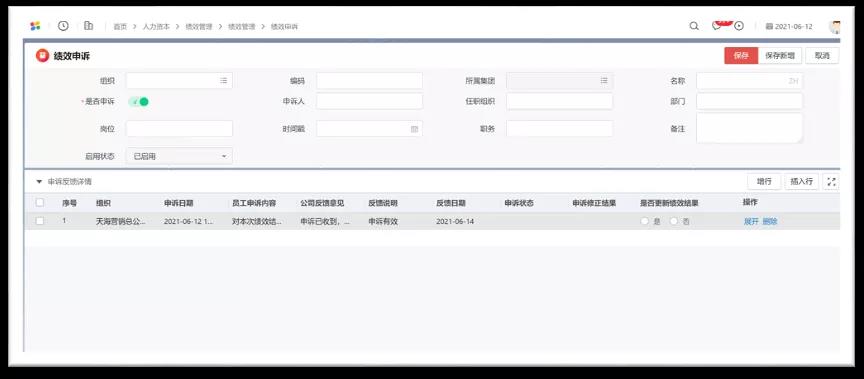
Task: Check the table header select-all checkbox
Action: (x=40, y=202)
